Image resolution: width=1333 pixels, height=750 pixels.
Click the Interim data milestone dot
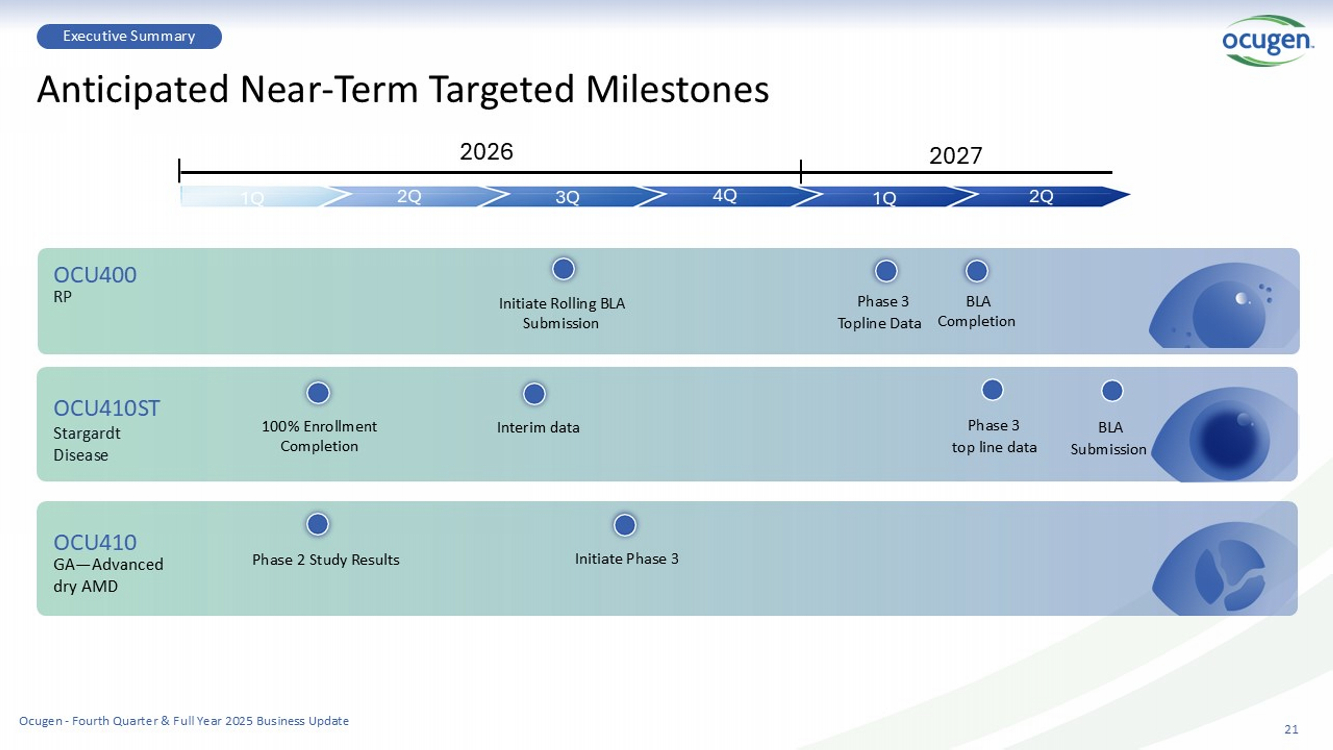[x=535, y=394]
